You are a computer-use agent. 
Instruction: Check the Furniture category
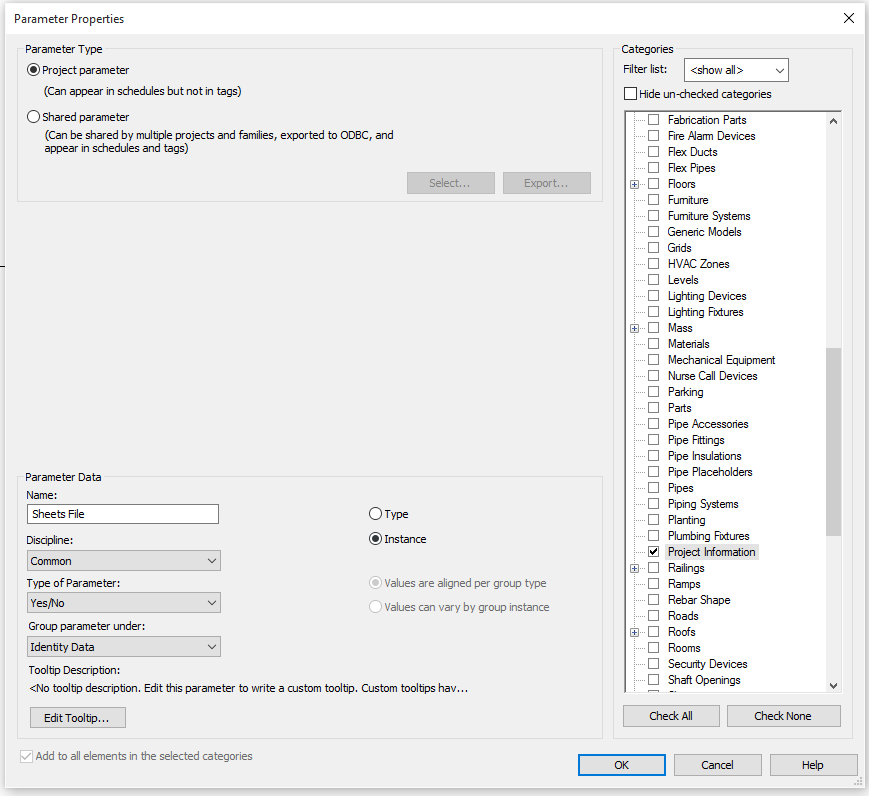point(654,199)
